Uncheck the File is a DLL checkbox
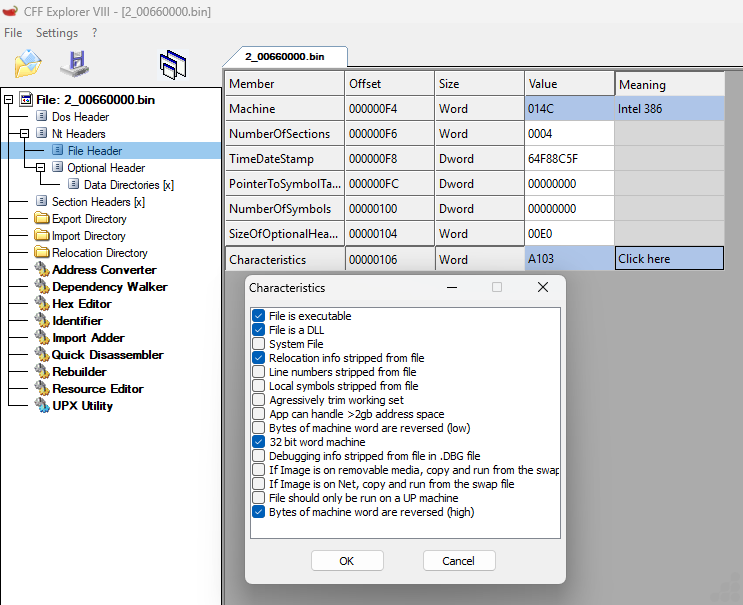 pos(259,330)
